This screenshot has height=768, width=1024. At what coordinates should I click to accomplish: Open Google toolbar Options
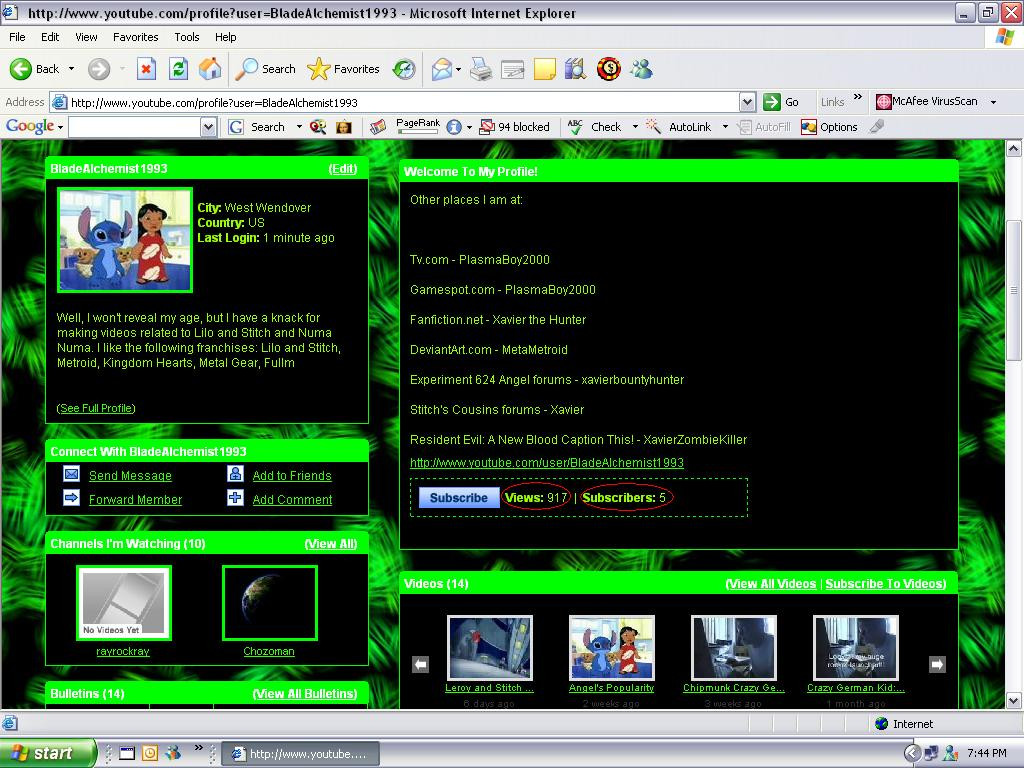tap(829, 127)
